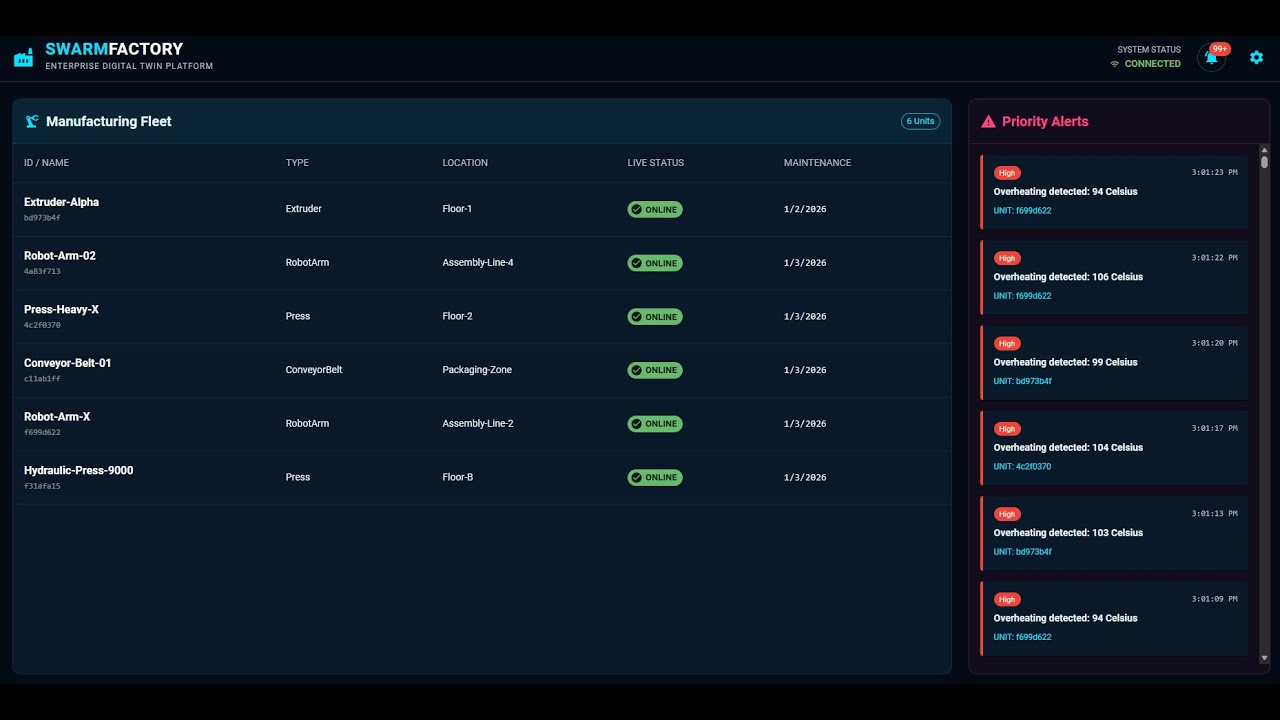The width and height of the screenshot is (1280, 720).
Task: Select the Press-Heavy-X unit name
Action: click(x=61, y=310)
